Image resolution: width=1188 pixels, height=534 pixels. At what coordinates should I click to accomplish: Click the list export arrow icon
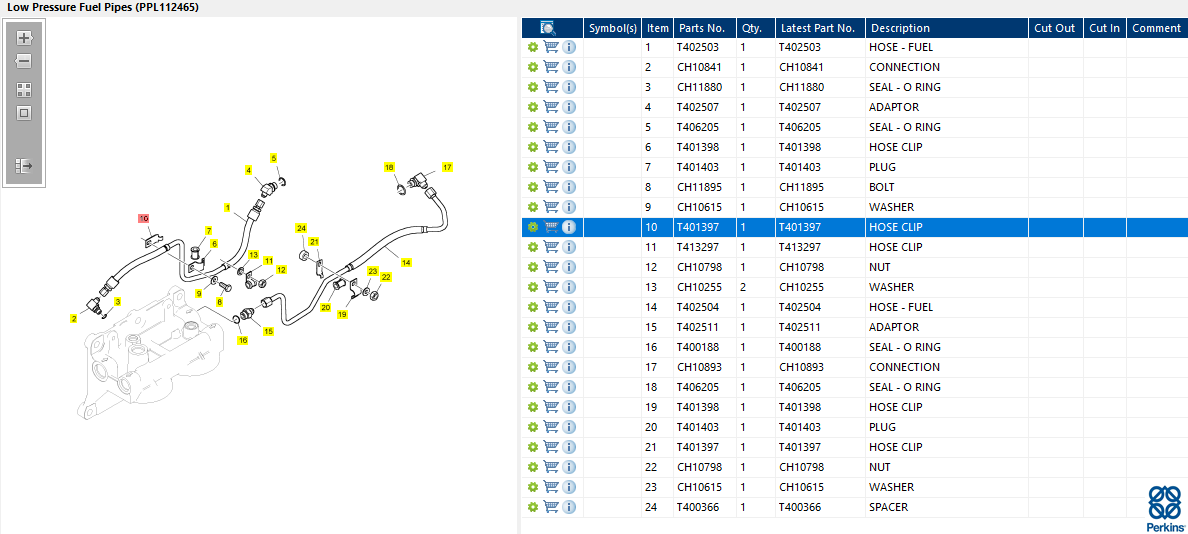(24, 165)
